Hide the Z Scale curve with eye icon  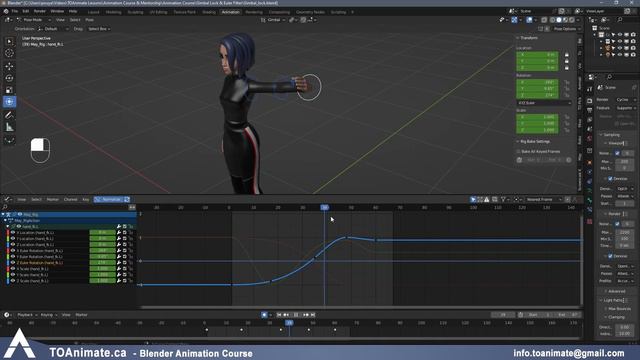[13, 281]
